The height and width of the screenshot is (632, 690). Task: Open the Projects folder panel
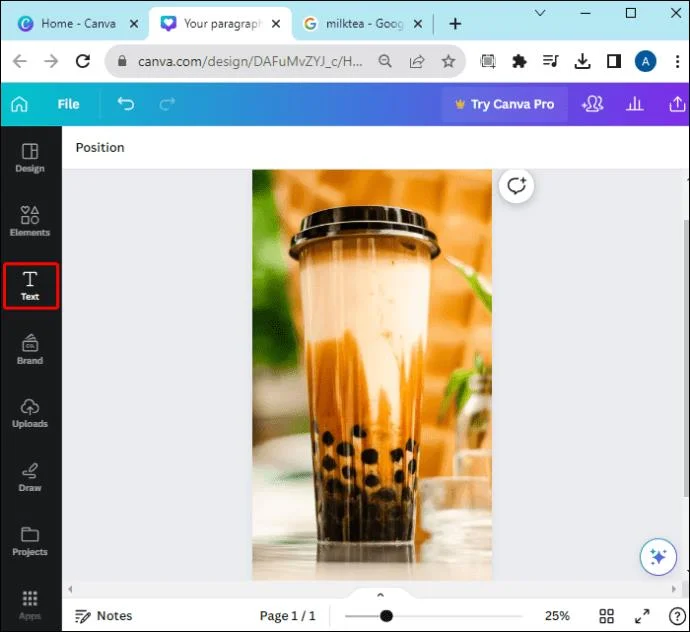click(x=30, y=541)
